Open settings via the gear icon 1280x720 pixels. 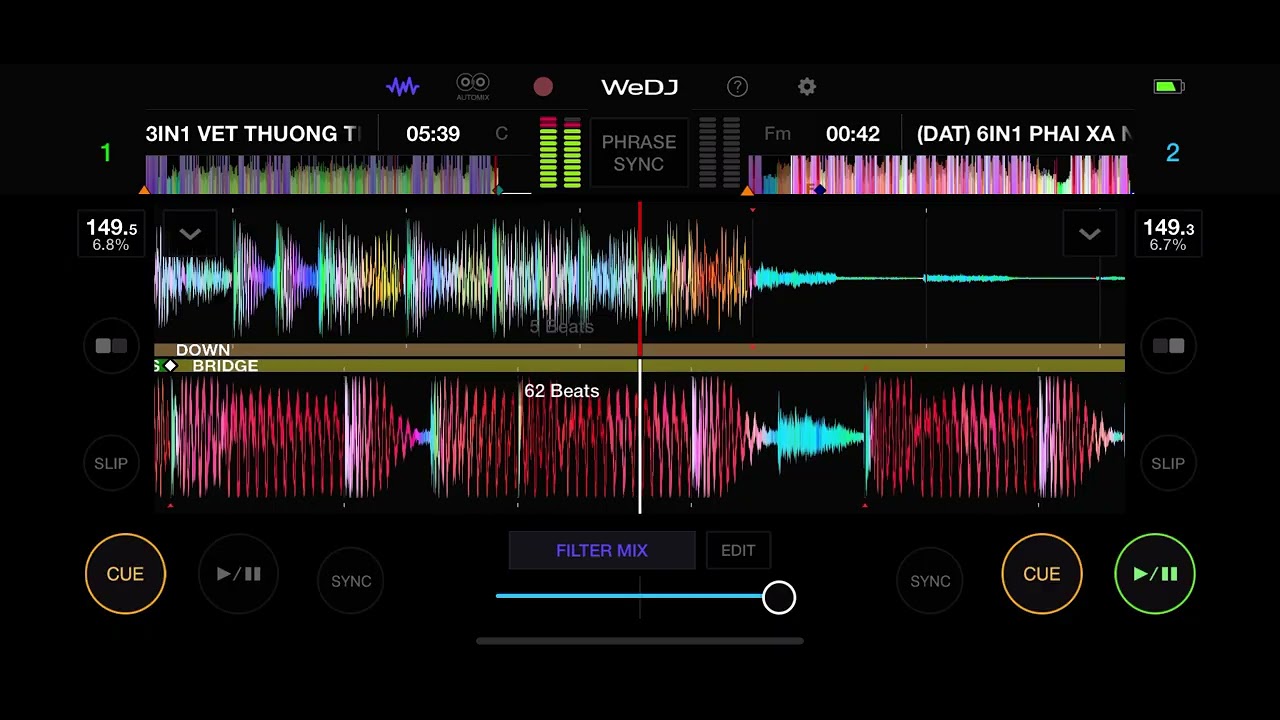[x=807, y=87]
